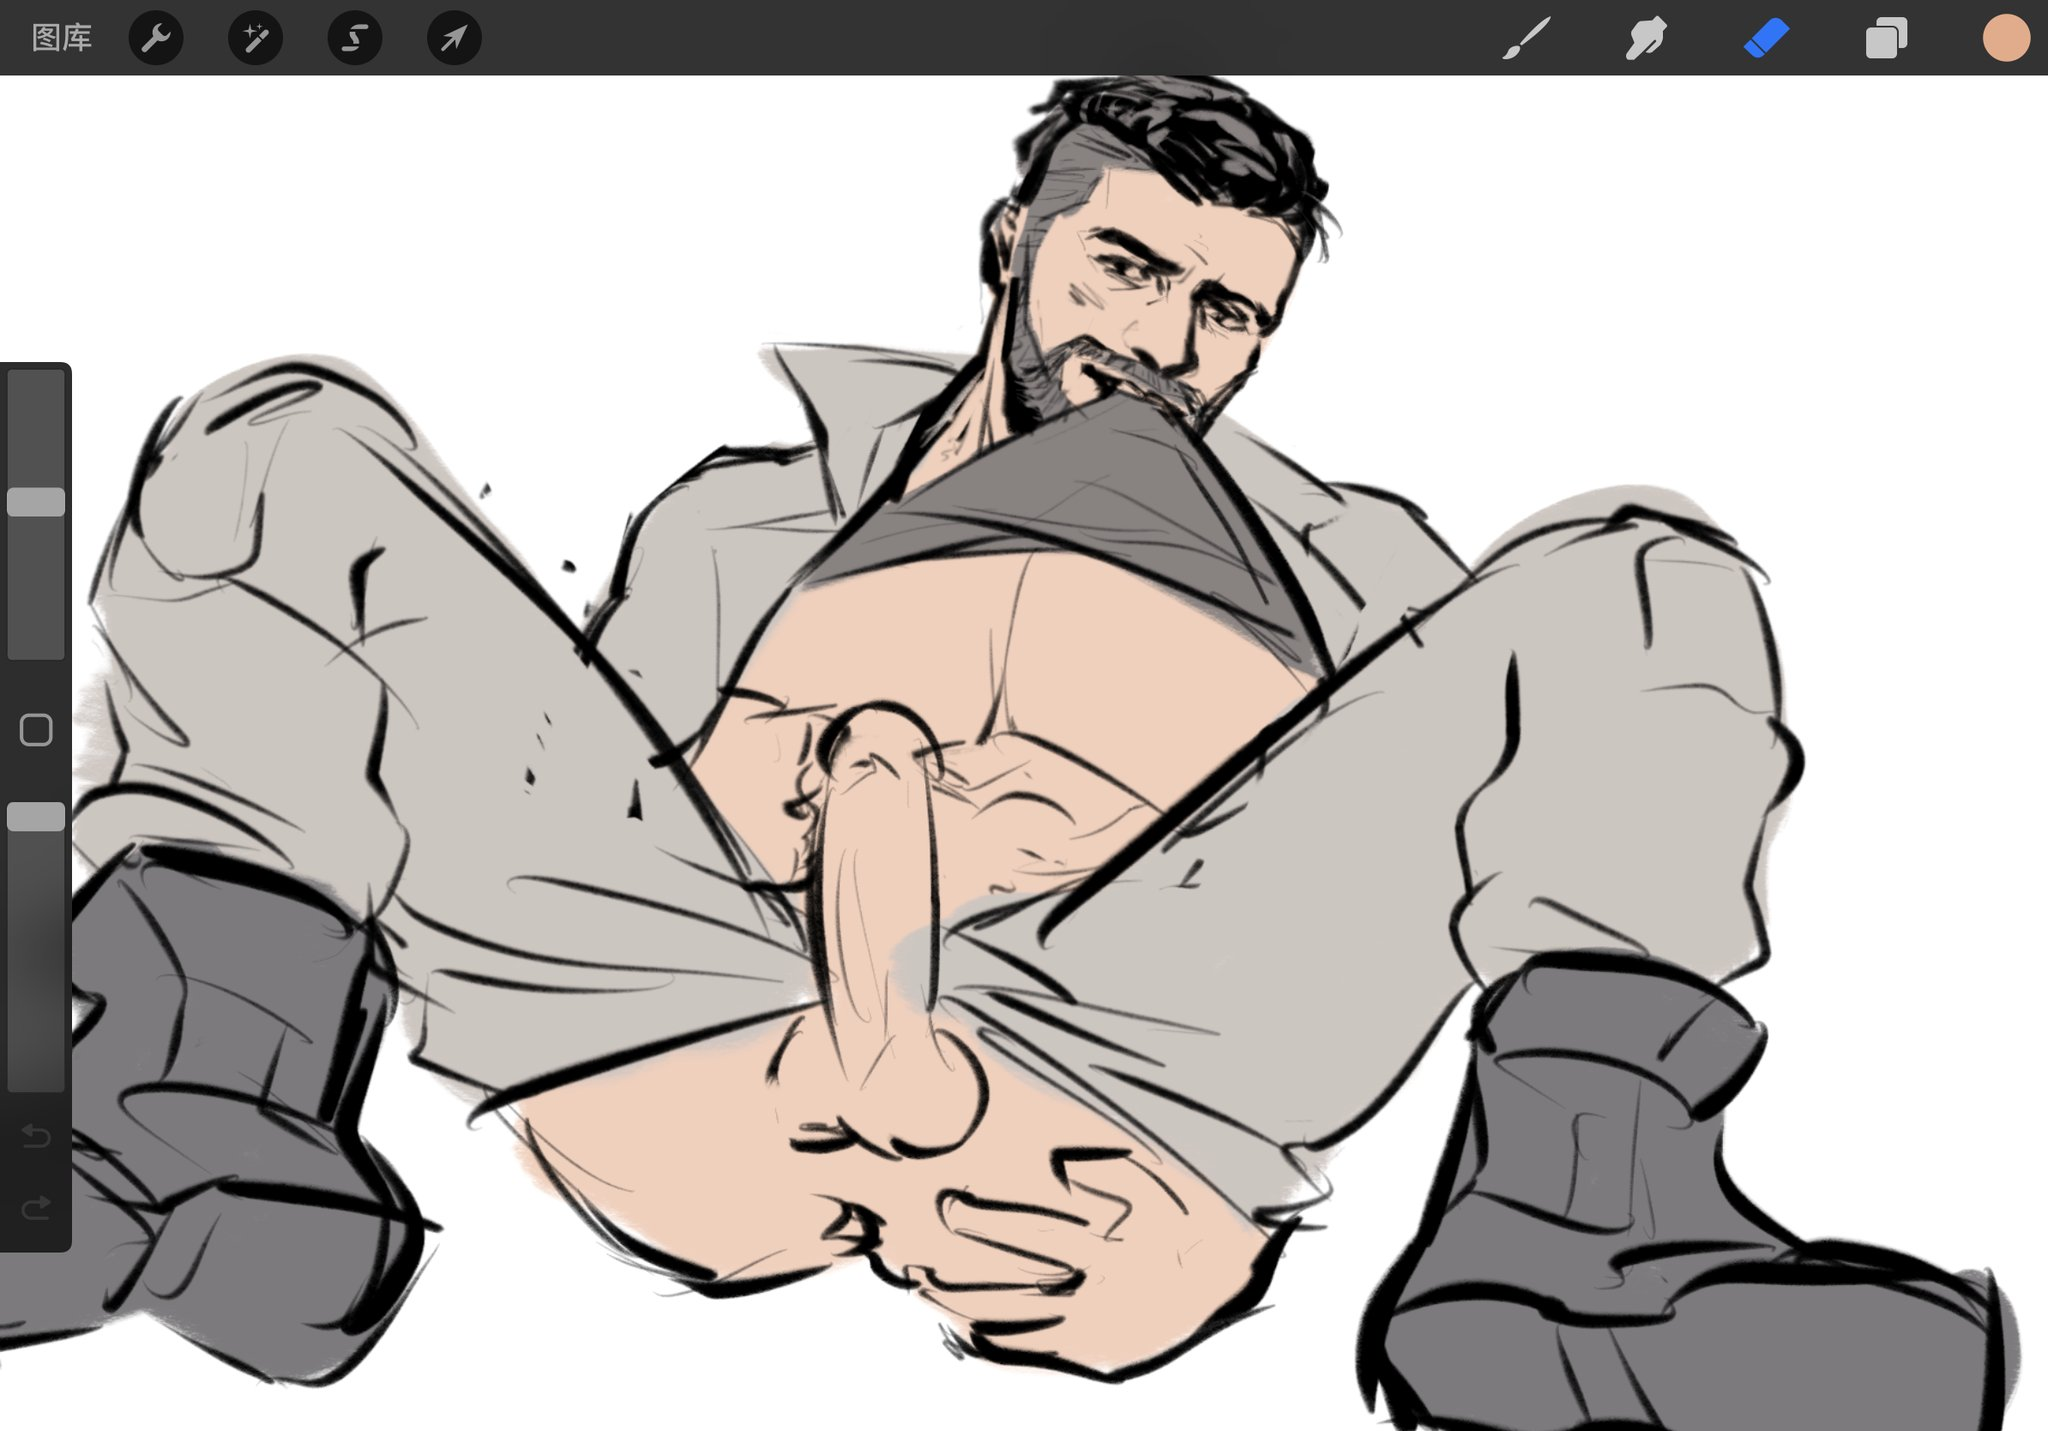The width and height of the screenshot is (2048, 1431).
Task: Select the Smudge finger tool
Action: [1646, 38]
